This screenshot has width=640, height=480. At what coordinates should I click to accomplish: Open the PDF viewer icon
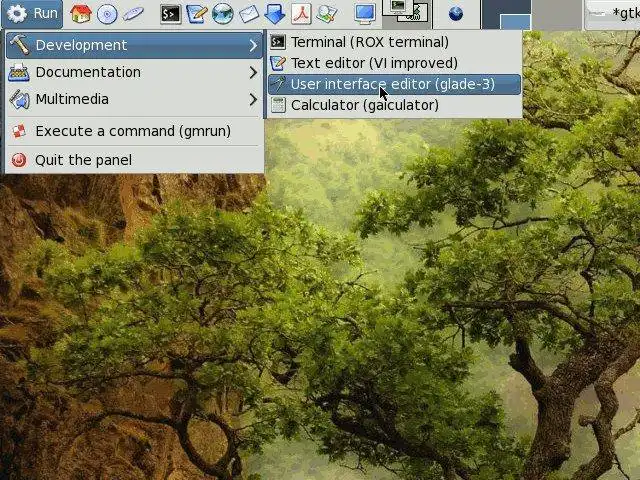tap(301, 14)
